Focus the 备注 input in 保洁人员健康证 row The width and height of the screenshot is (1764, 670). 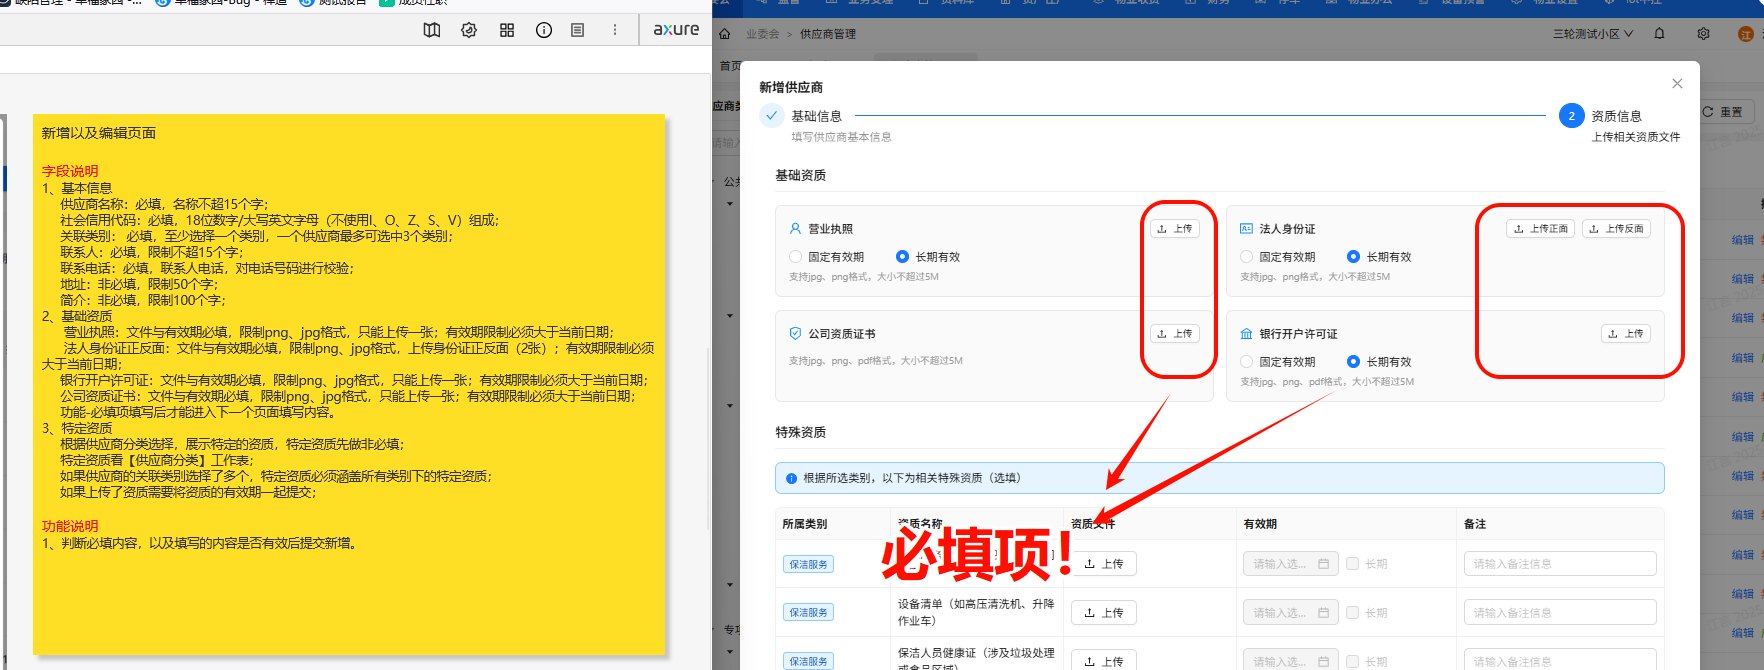(1560, 661)
